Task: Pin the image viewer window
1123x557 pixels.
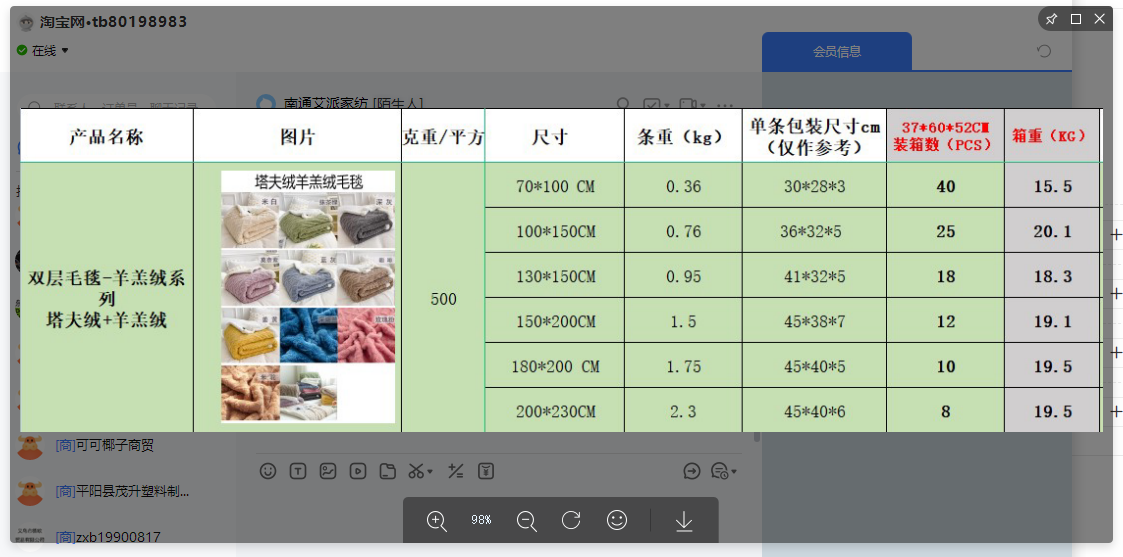Action: click(x=1051, y=19)
